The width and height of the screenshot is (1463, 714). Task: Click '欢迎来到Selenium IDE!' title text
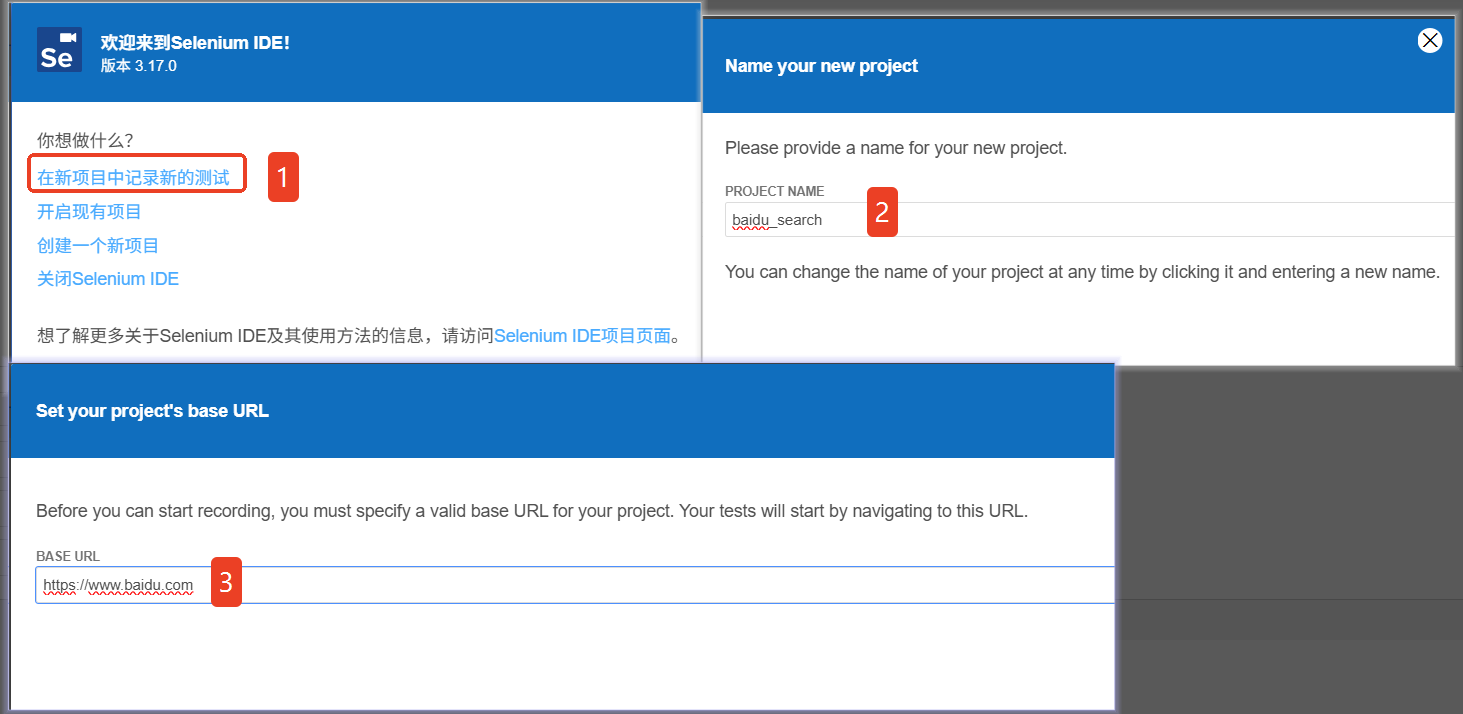(195, 43)
